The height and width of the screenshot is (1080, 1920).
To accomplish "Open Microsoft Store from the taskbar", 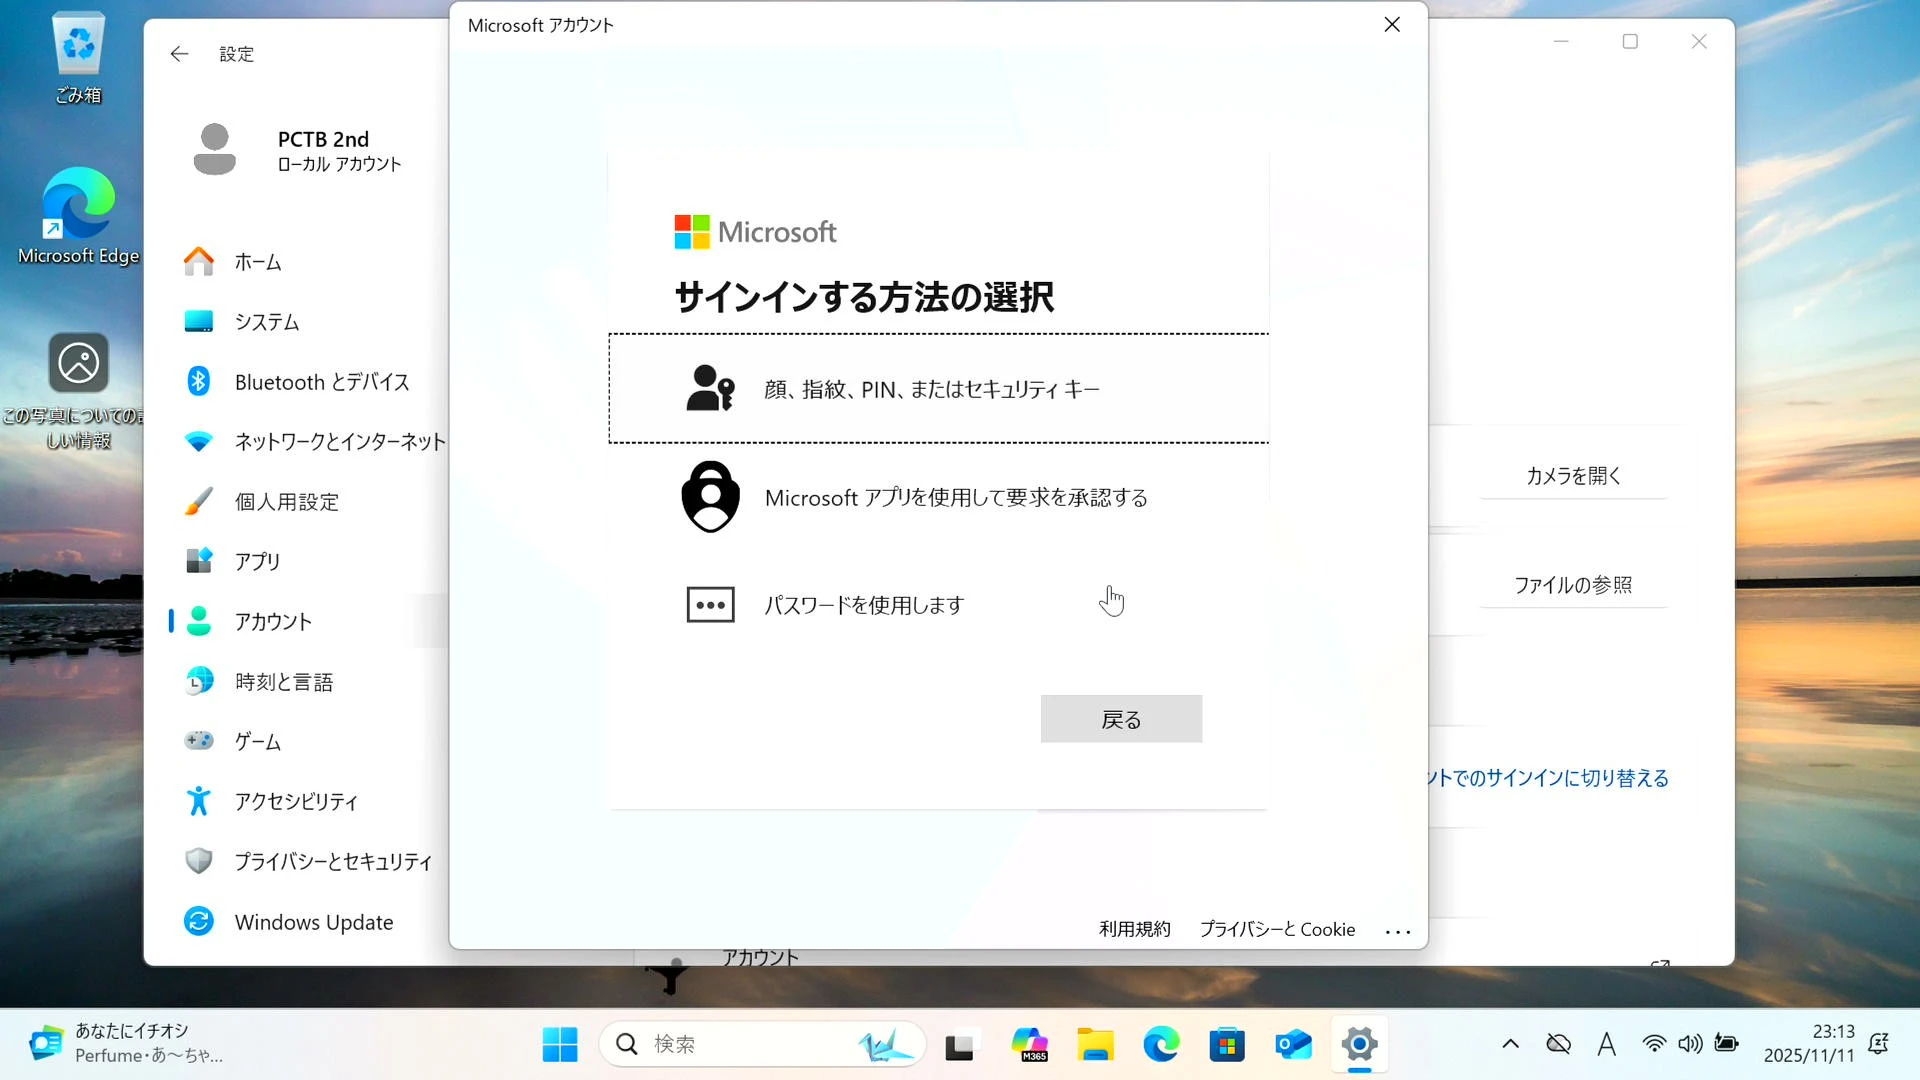I will (x=1226, y=1045).
